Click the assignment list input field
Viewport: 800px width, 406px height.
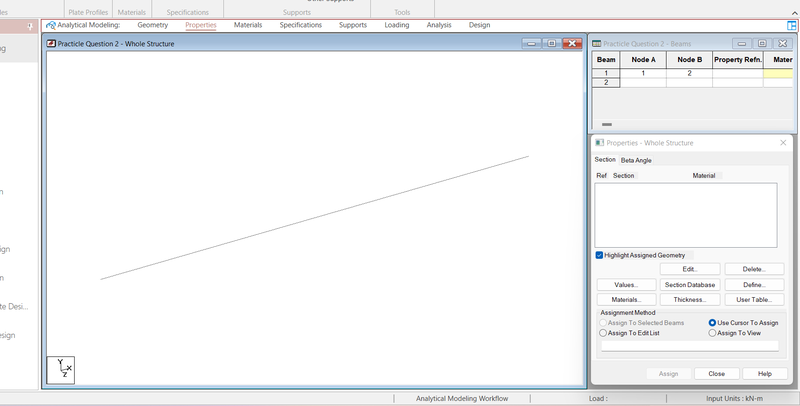(x=690, y=346)
